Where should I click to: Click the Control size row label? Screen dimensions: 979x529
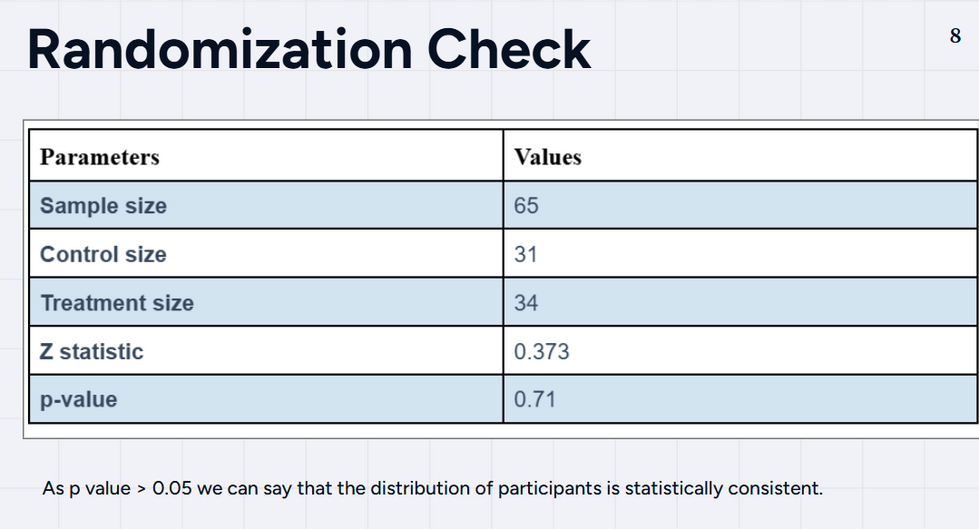click(x=104, y=254)
